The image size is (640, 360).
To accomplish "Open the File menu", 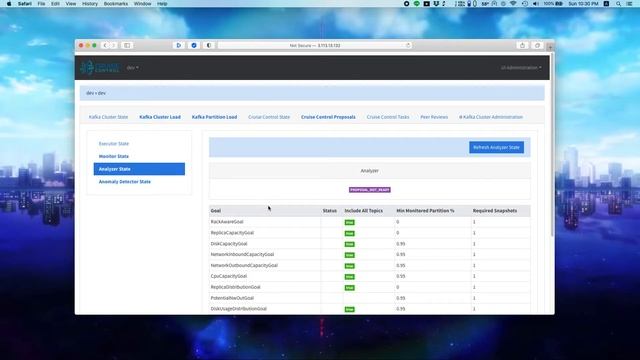I will click(41, 4).
